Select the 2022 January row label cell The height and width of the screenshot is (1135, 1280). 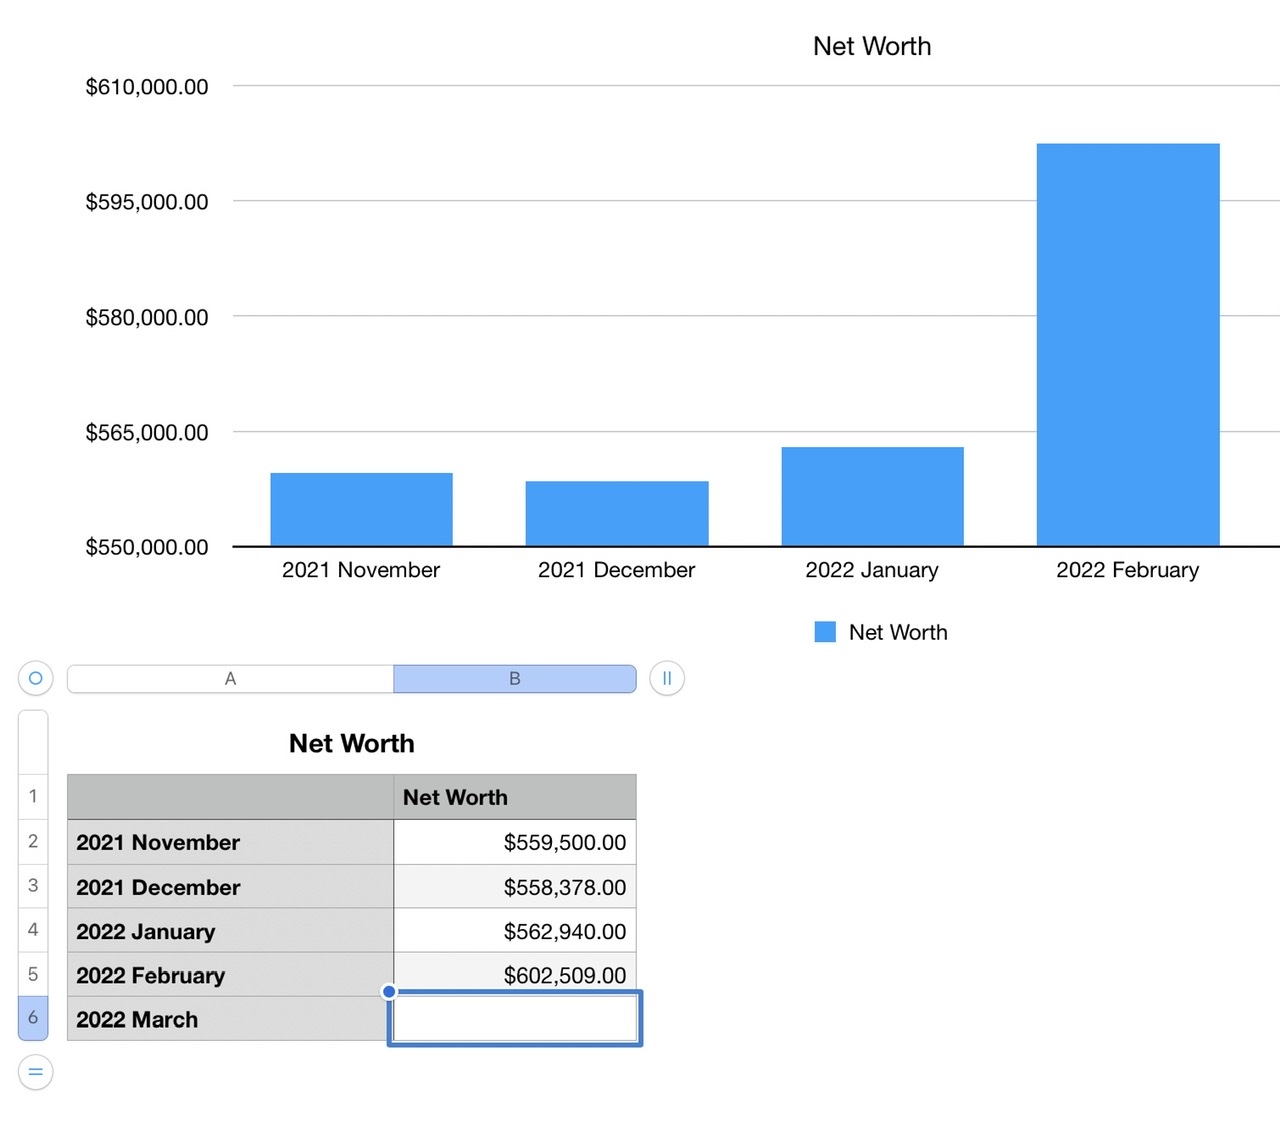tap(230, 931)
